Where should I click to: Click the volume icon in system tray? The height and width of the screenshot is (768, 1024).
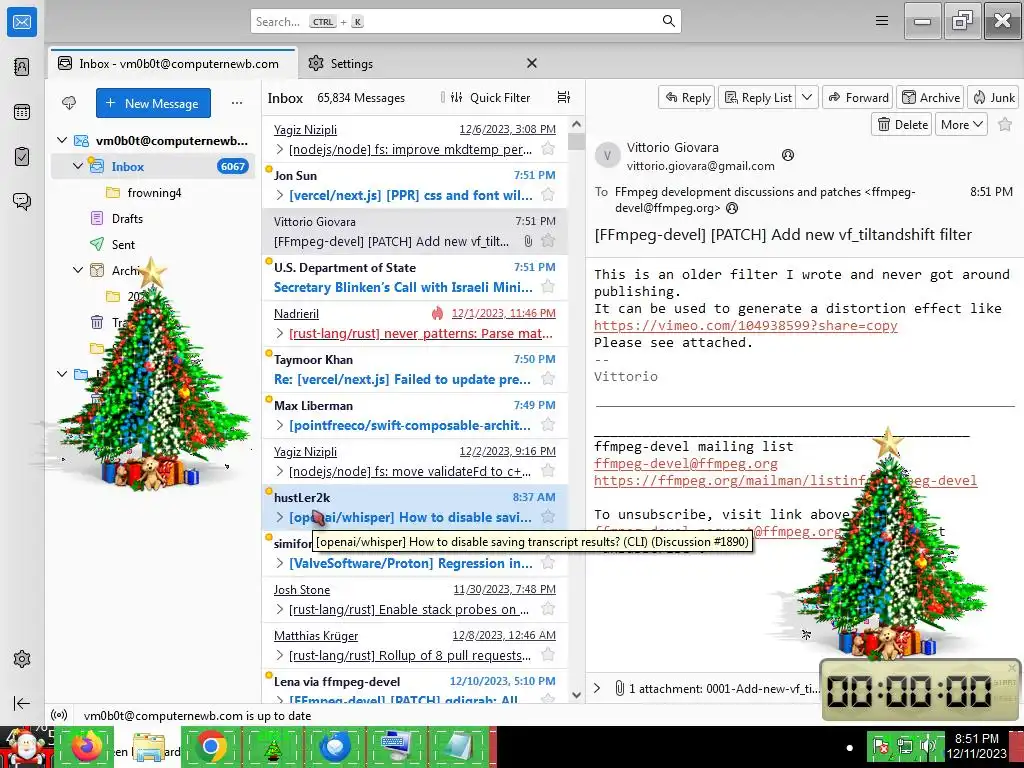[x=927, y=746]
